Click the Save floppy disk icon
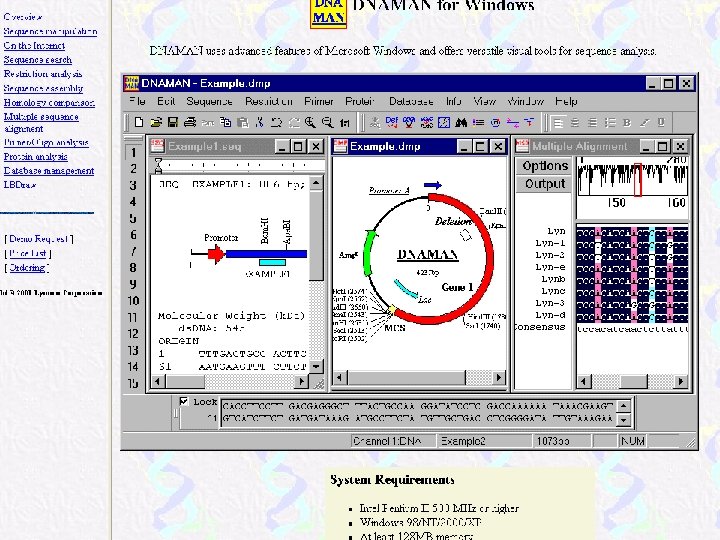This screenshot has width=720, height=540. point(173,122)
